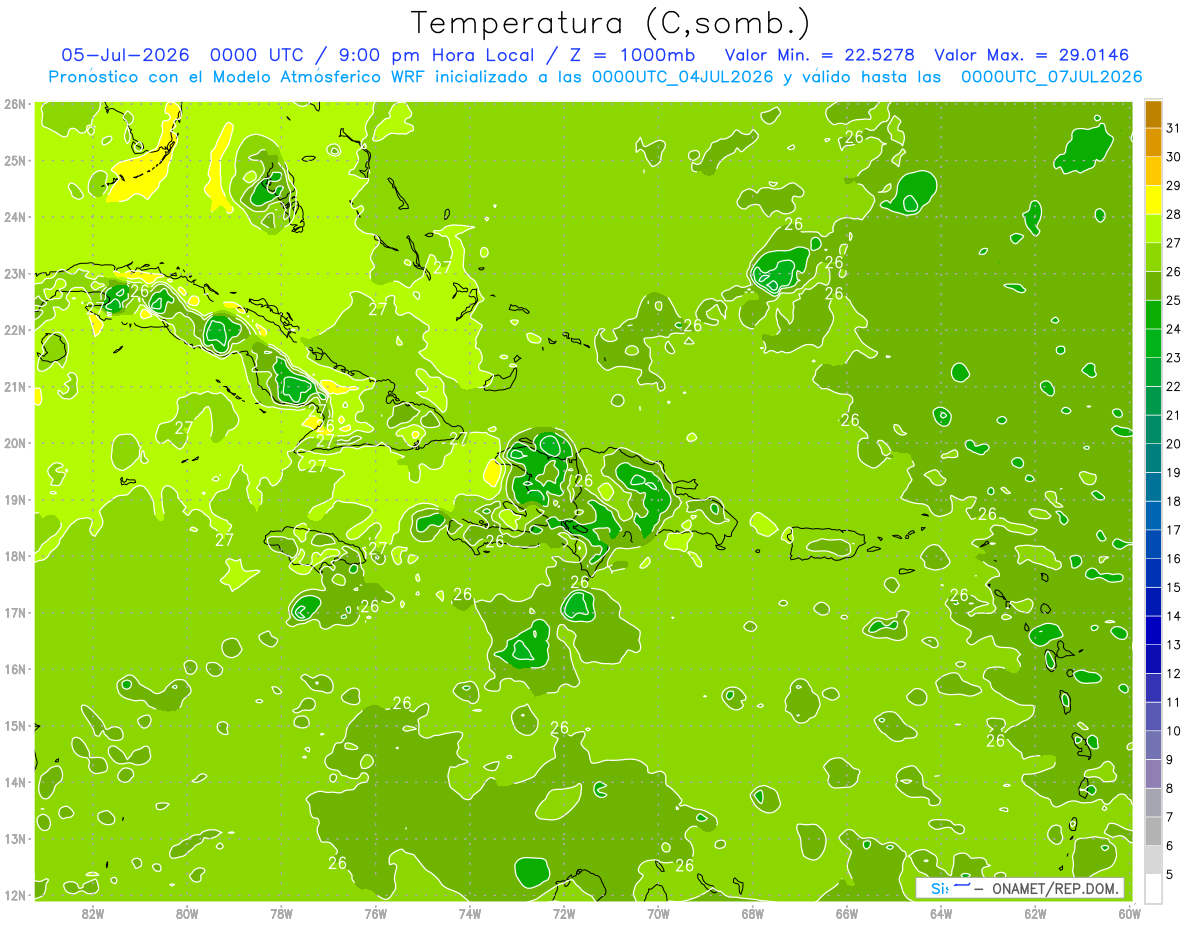Click the legend value '14'

1174,616
